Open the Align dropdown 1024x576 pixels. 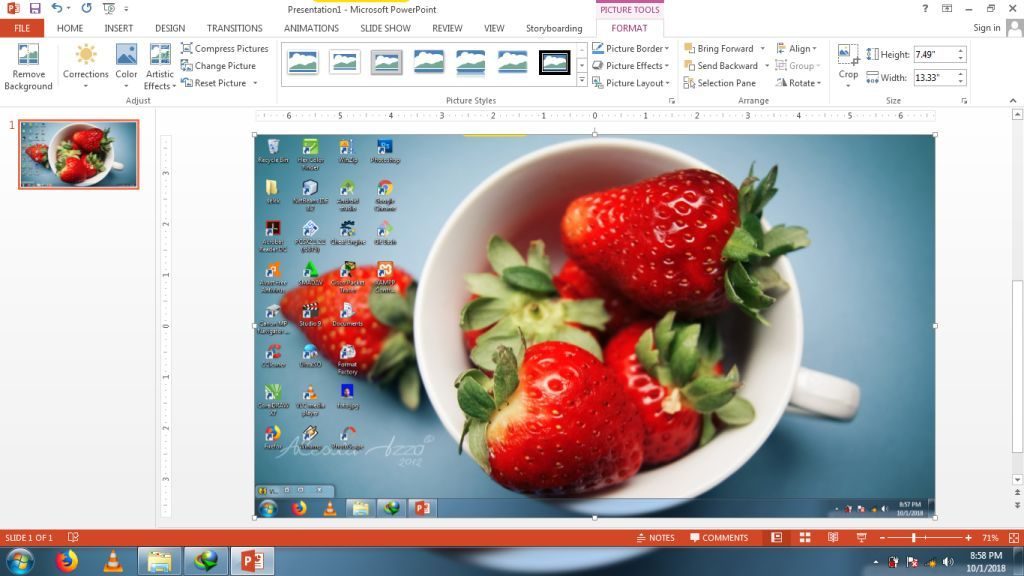[x=796, y=48]
